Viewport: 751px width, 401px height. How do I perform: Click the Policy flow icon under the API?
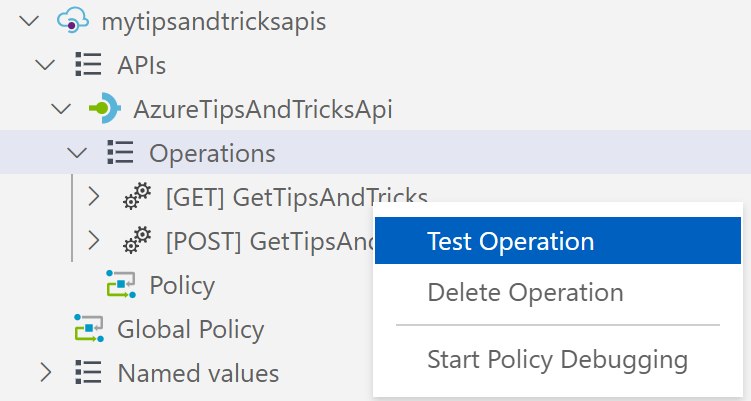[x=121, y=284]
